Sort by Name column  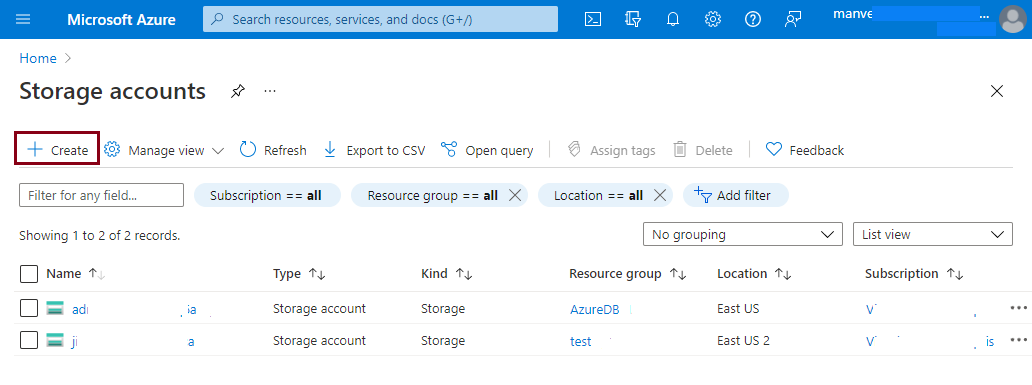point(76,274)
